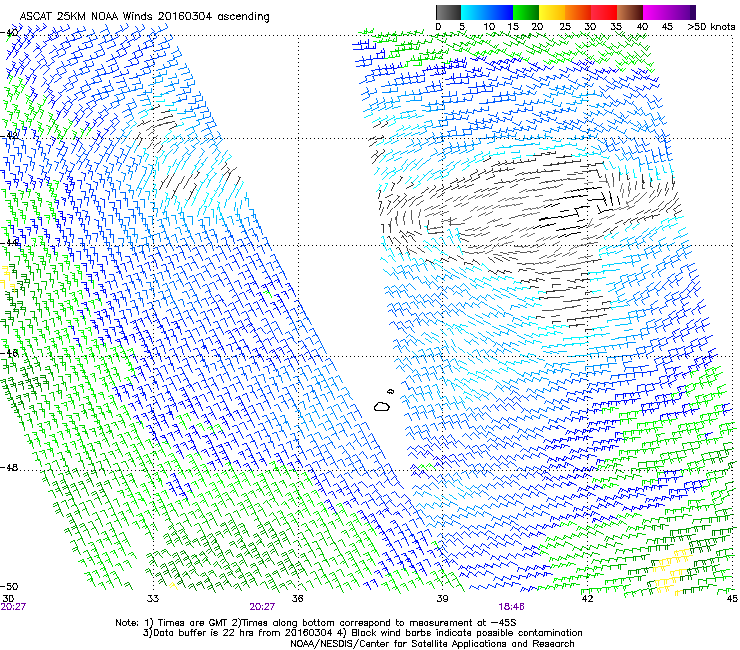Click the '20:27' time label between longitudes 33 and 36
This screenshot has height=650, width=740.
click(262, 607)
